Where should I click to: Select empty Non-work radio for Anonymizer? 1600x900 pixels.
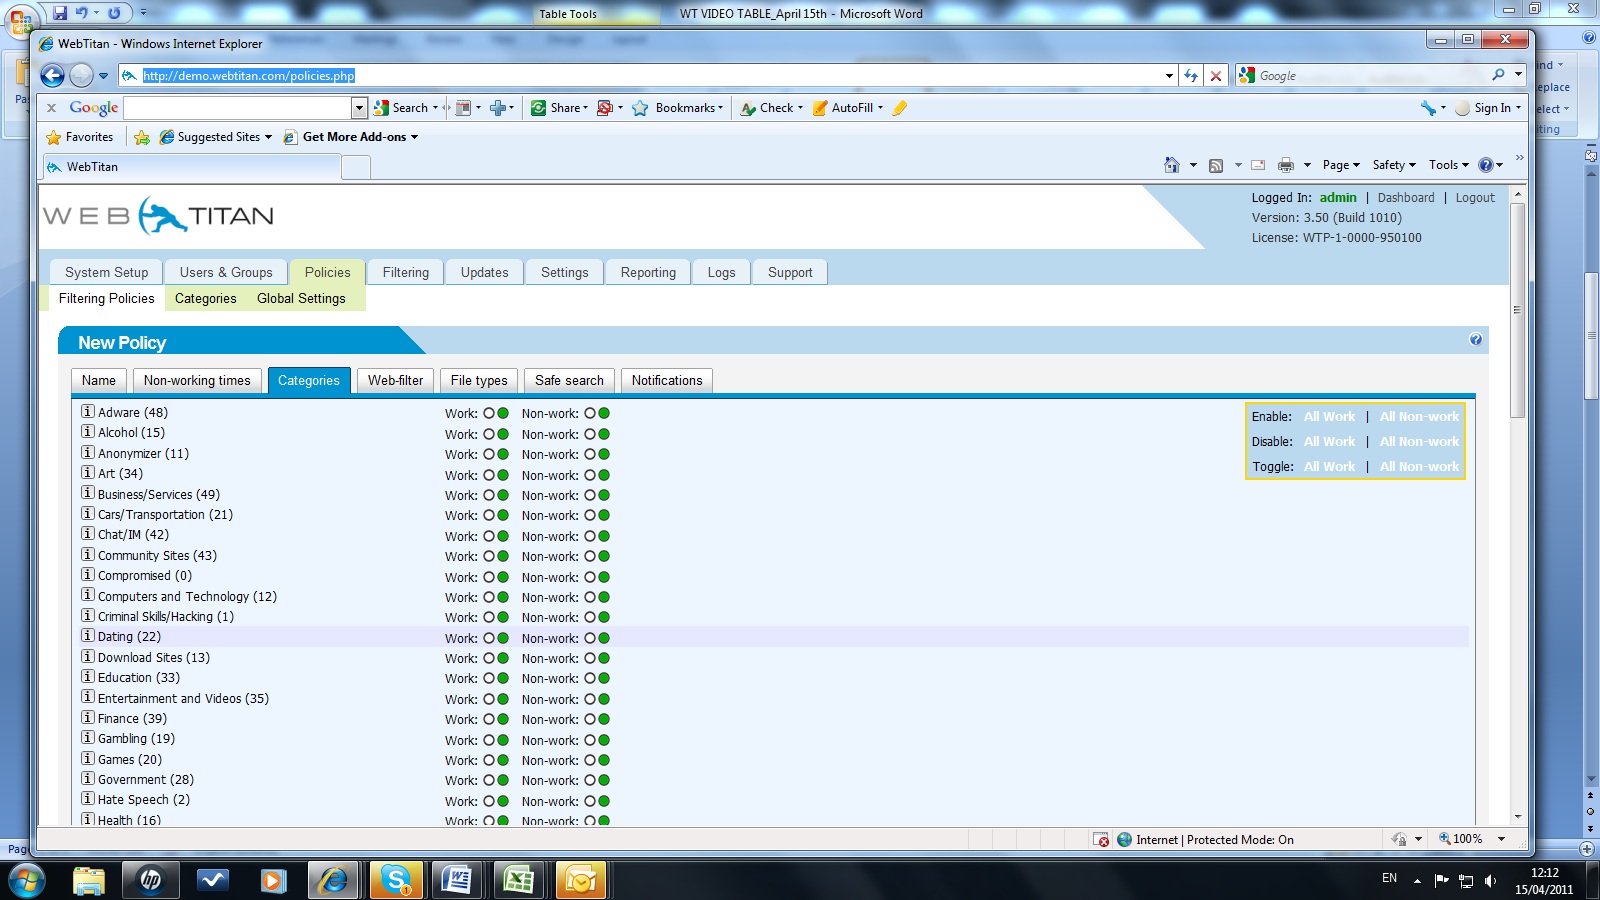[x=590, y=454]
